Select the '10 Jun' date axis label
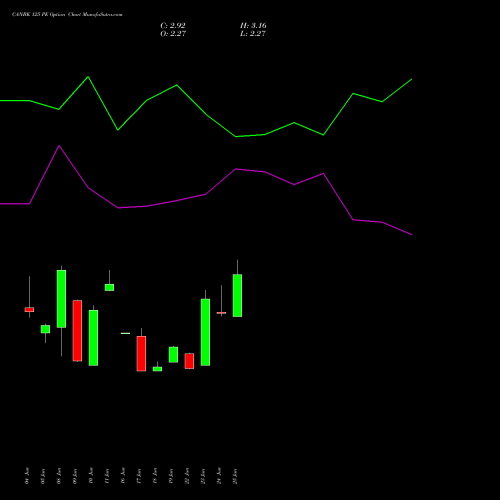 point(91,476)
